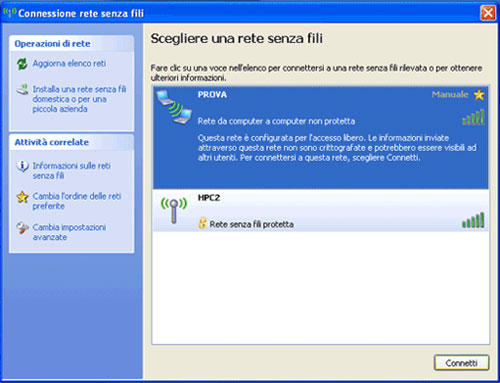Click PROVA's signal strength bars
Viewport: 500px width, 383px height.
coord(473,117)
